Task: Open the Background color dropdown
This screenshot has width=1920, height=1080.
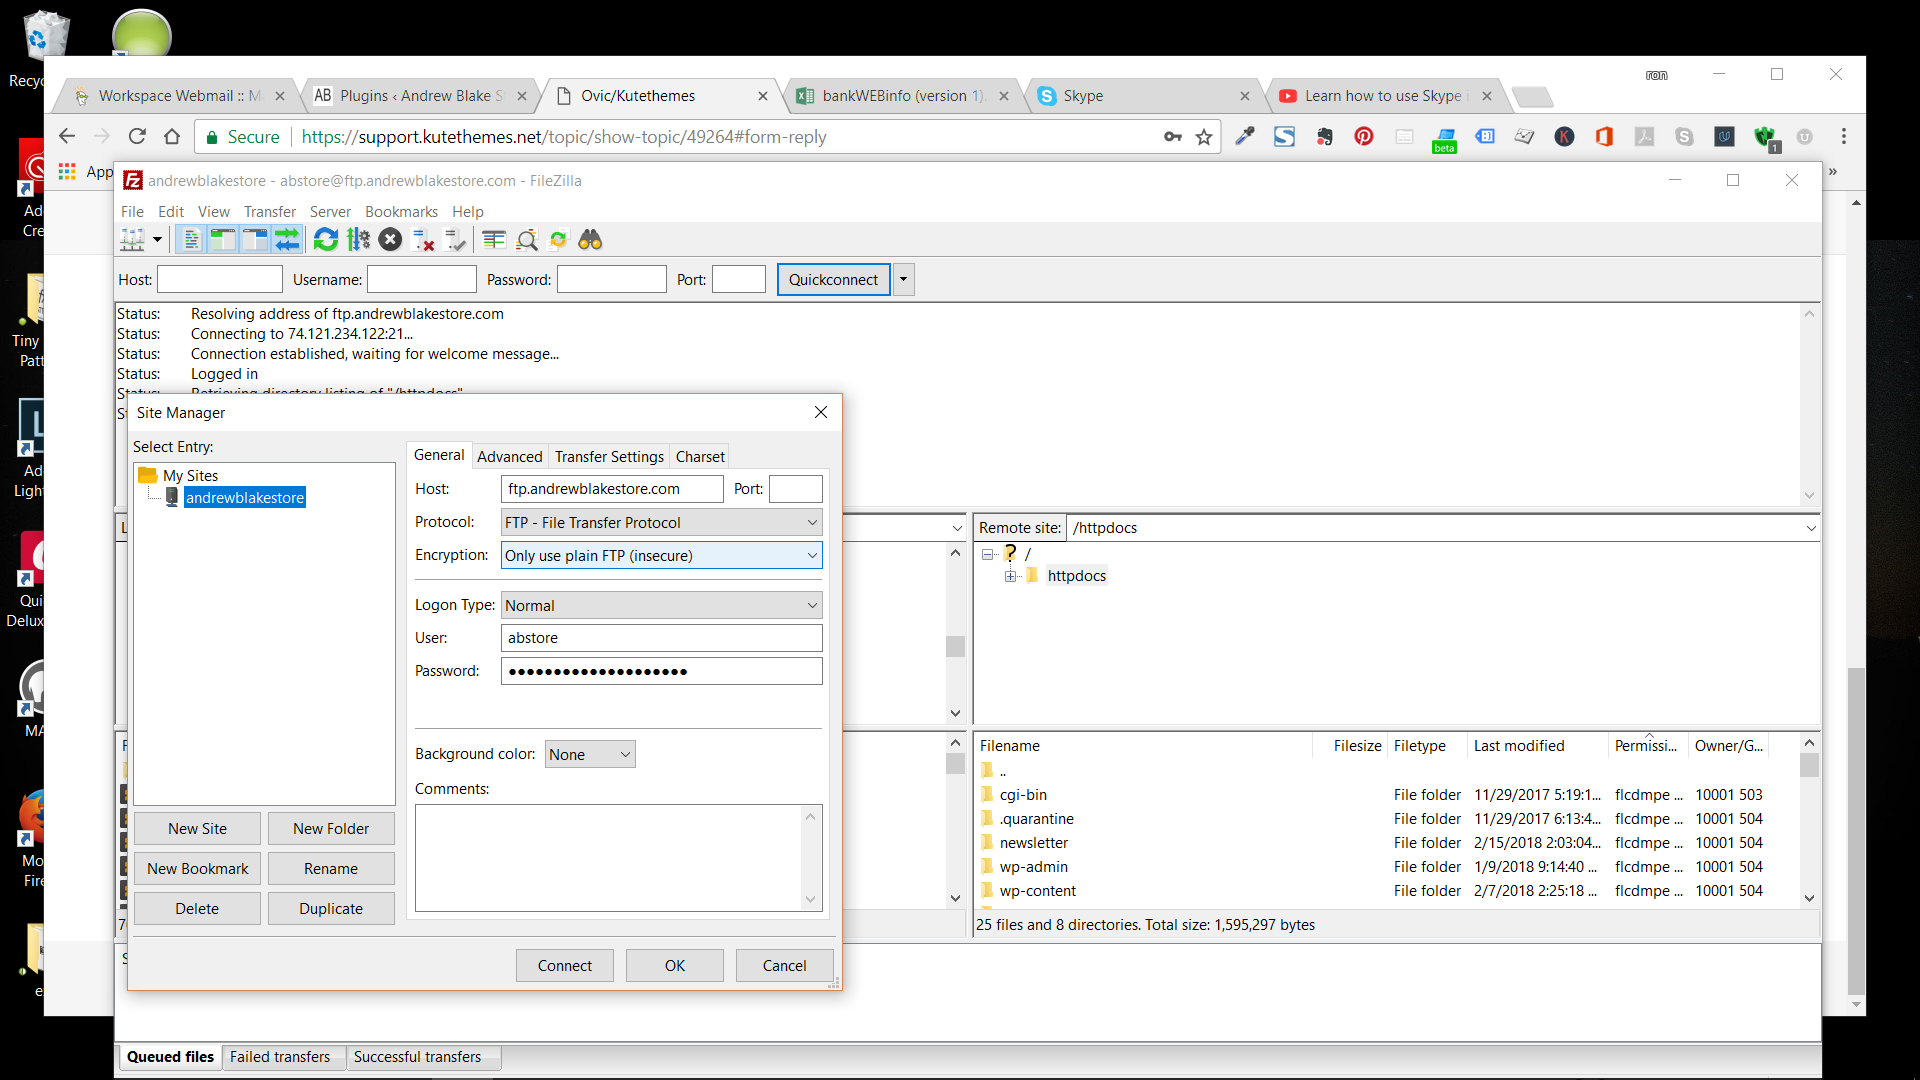Action: [x=590, y=755]
